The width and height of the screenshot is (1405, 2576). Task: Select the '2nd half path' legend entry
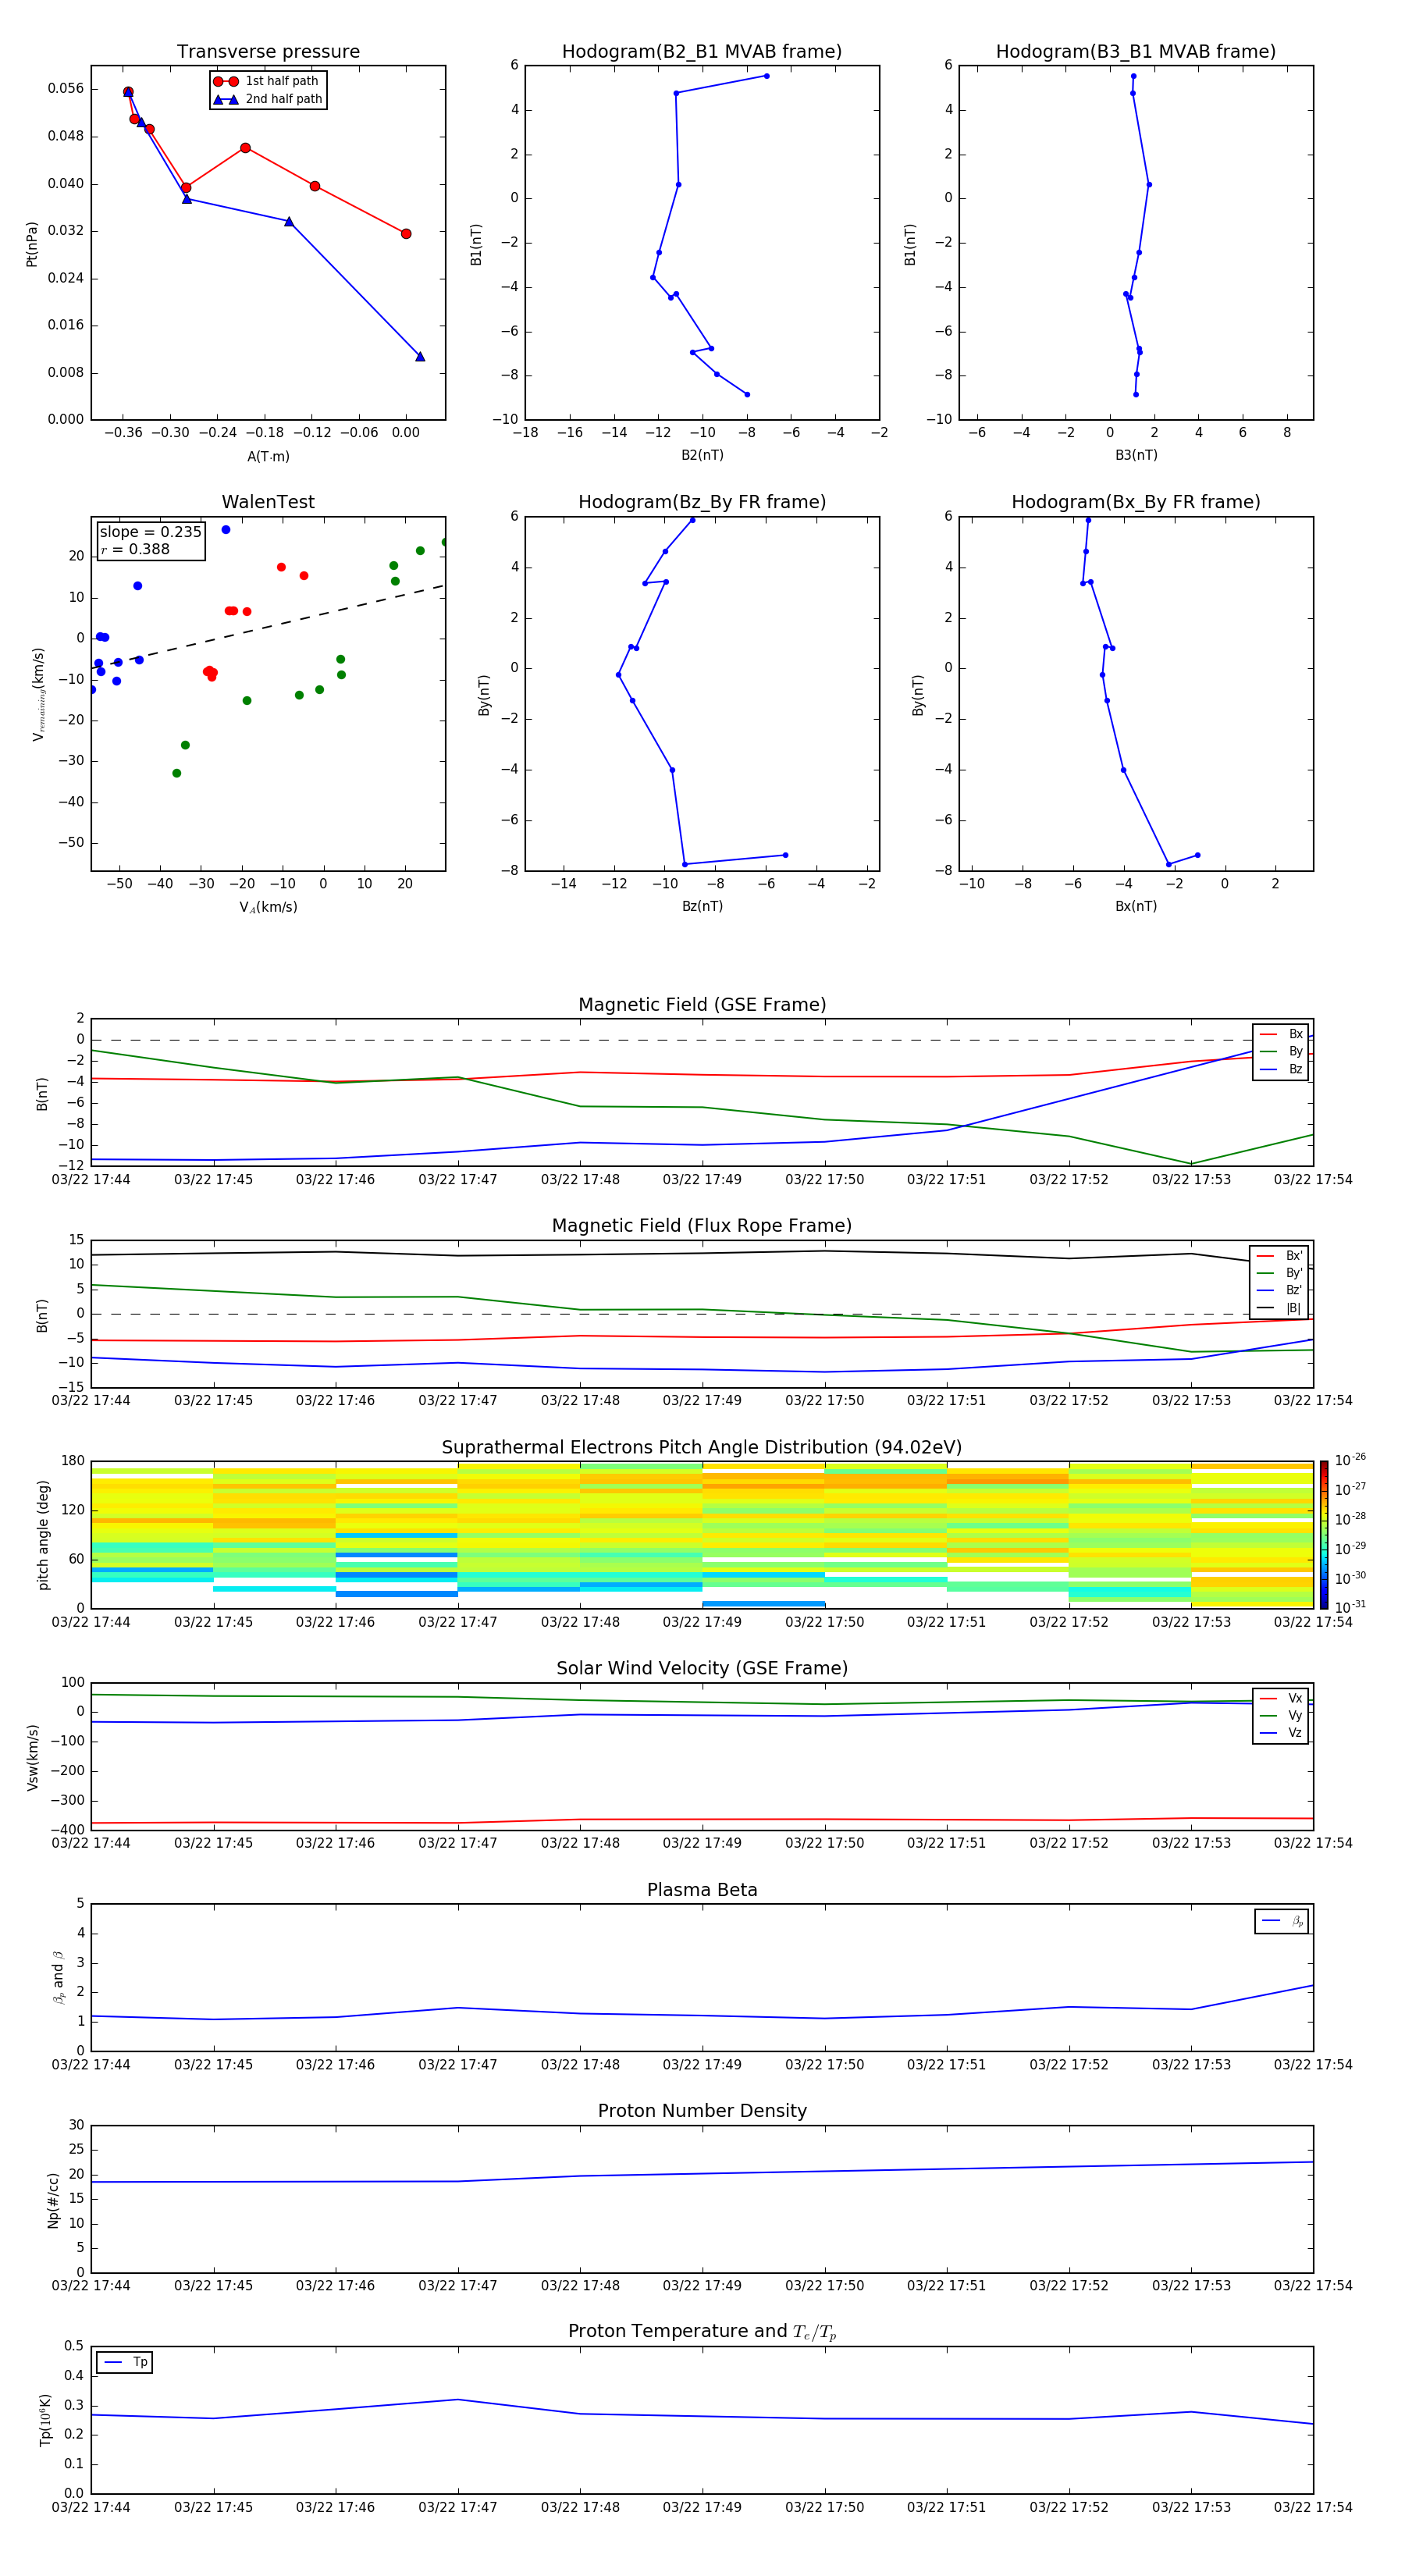coord(268,99)
